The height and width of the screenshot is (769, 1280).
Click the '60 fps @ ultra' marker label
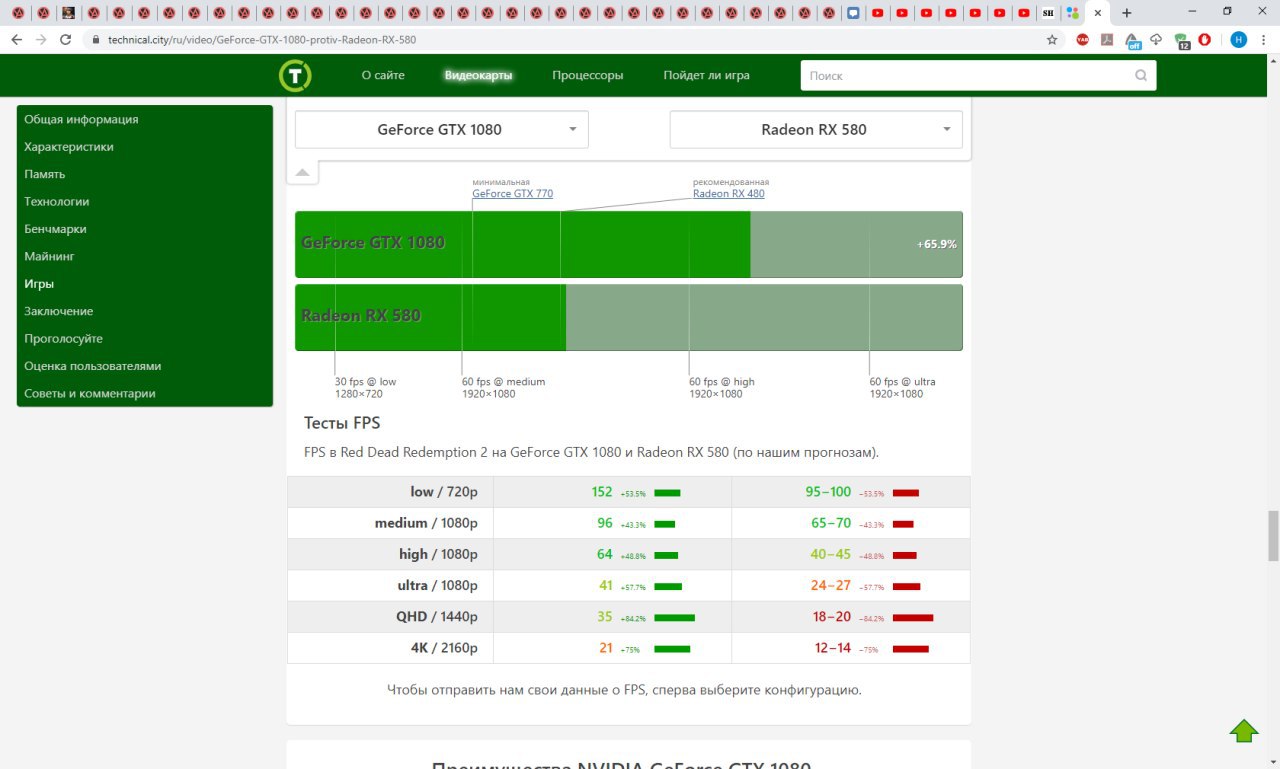point(902,382)
